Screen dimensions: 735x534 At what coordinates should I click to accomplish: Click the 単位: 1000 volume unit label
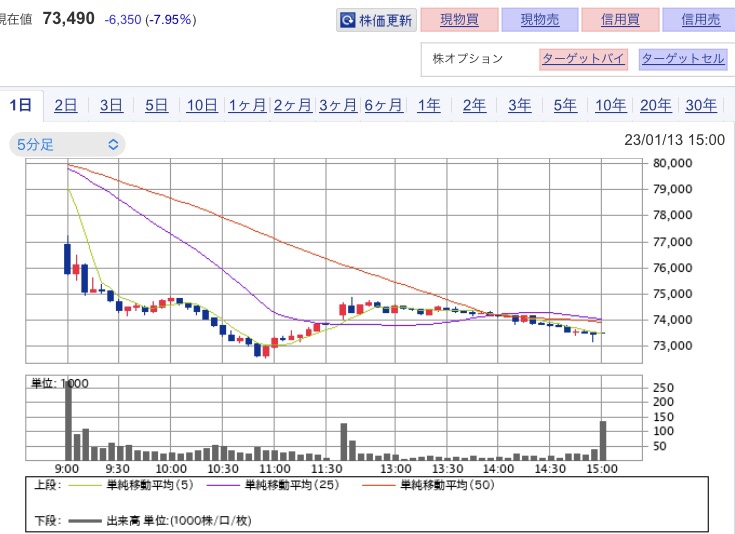tap(60, 384)
